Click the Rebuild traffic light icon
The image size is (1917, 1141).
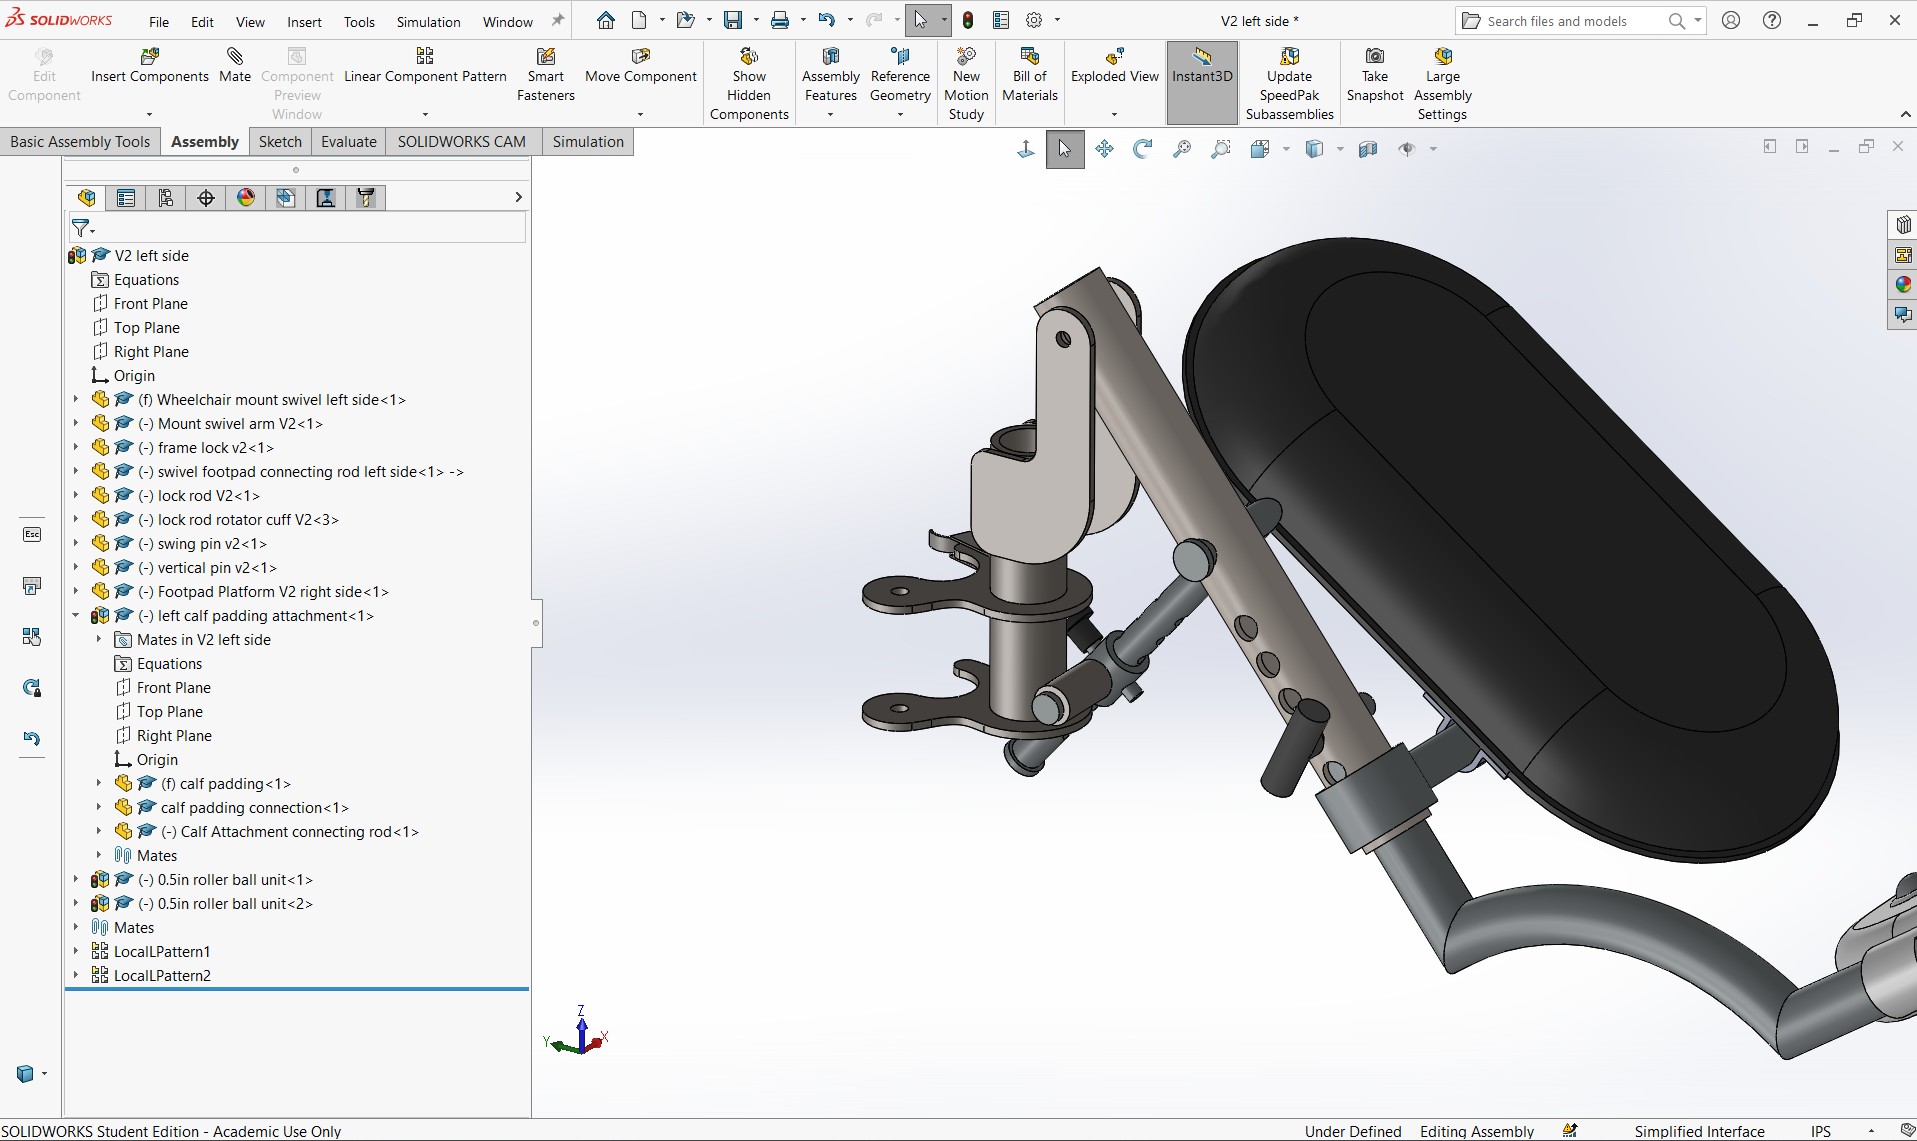coord(968,20)
